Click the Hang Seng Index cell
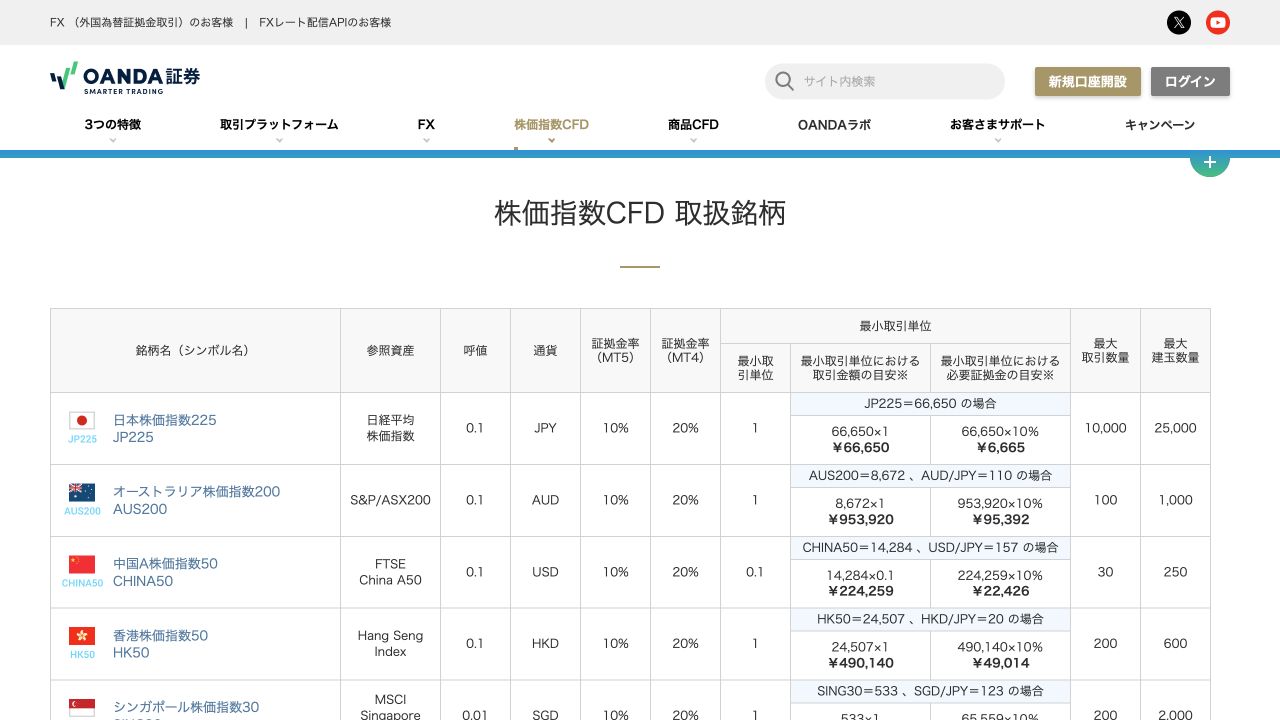Image resolution: width=1280 pixels, height=720 pixels. [x=390, y=644]
